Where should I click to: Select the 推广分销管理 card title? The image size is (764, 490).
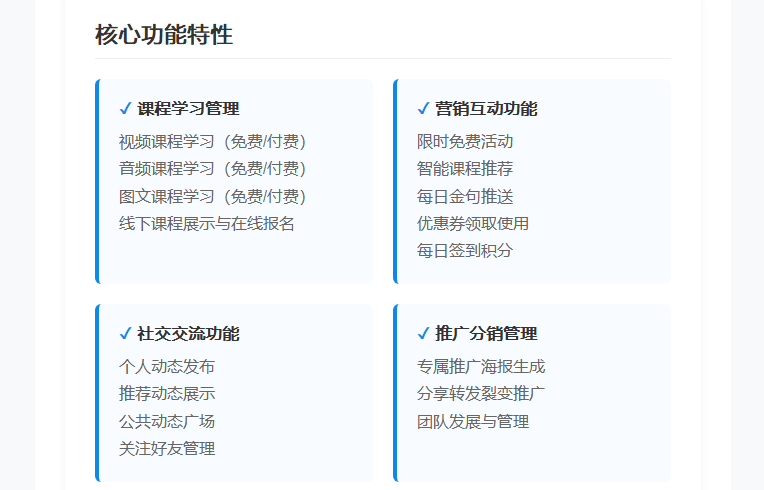click(486, 334)
